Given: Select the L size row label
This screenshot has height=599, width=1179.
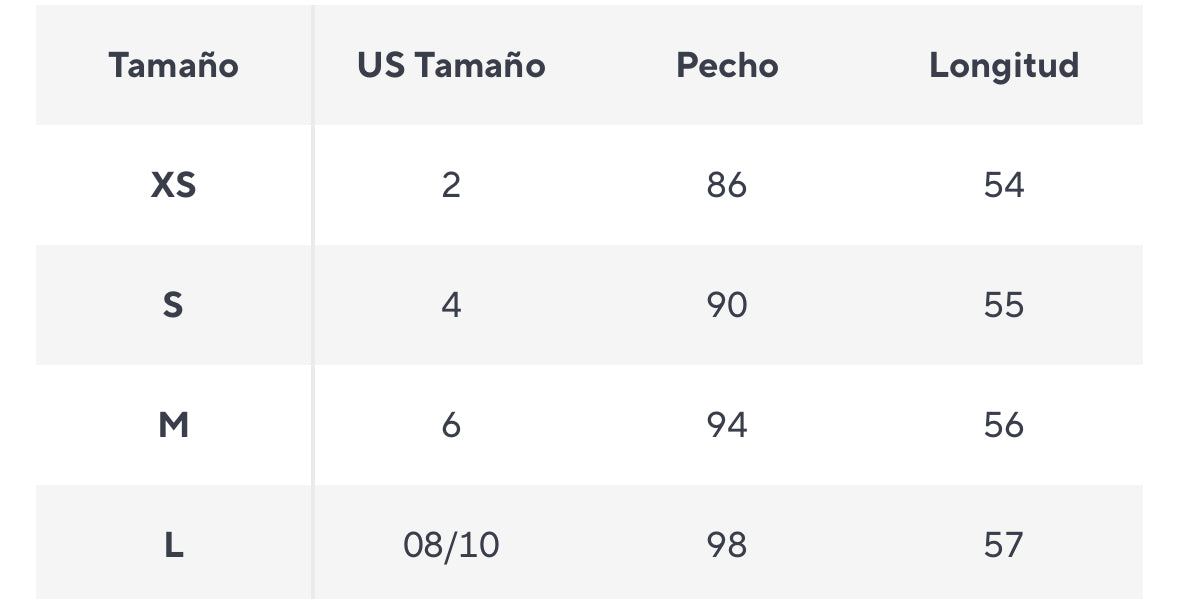Looking at the screenshot, I should [x=173, y=545].
